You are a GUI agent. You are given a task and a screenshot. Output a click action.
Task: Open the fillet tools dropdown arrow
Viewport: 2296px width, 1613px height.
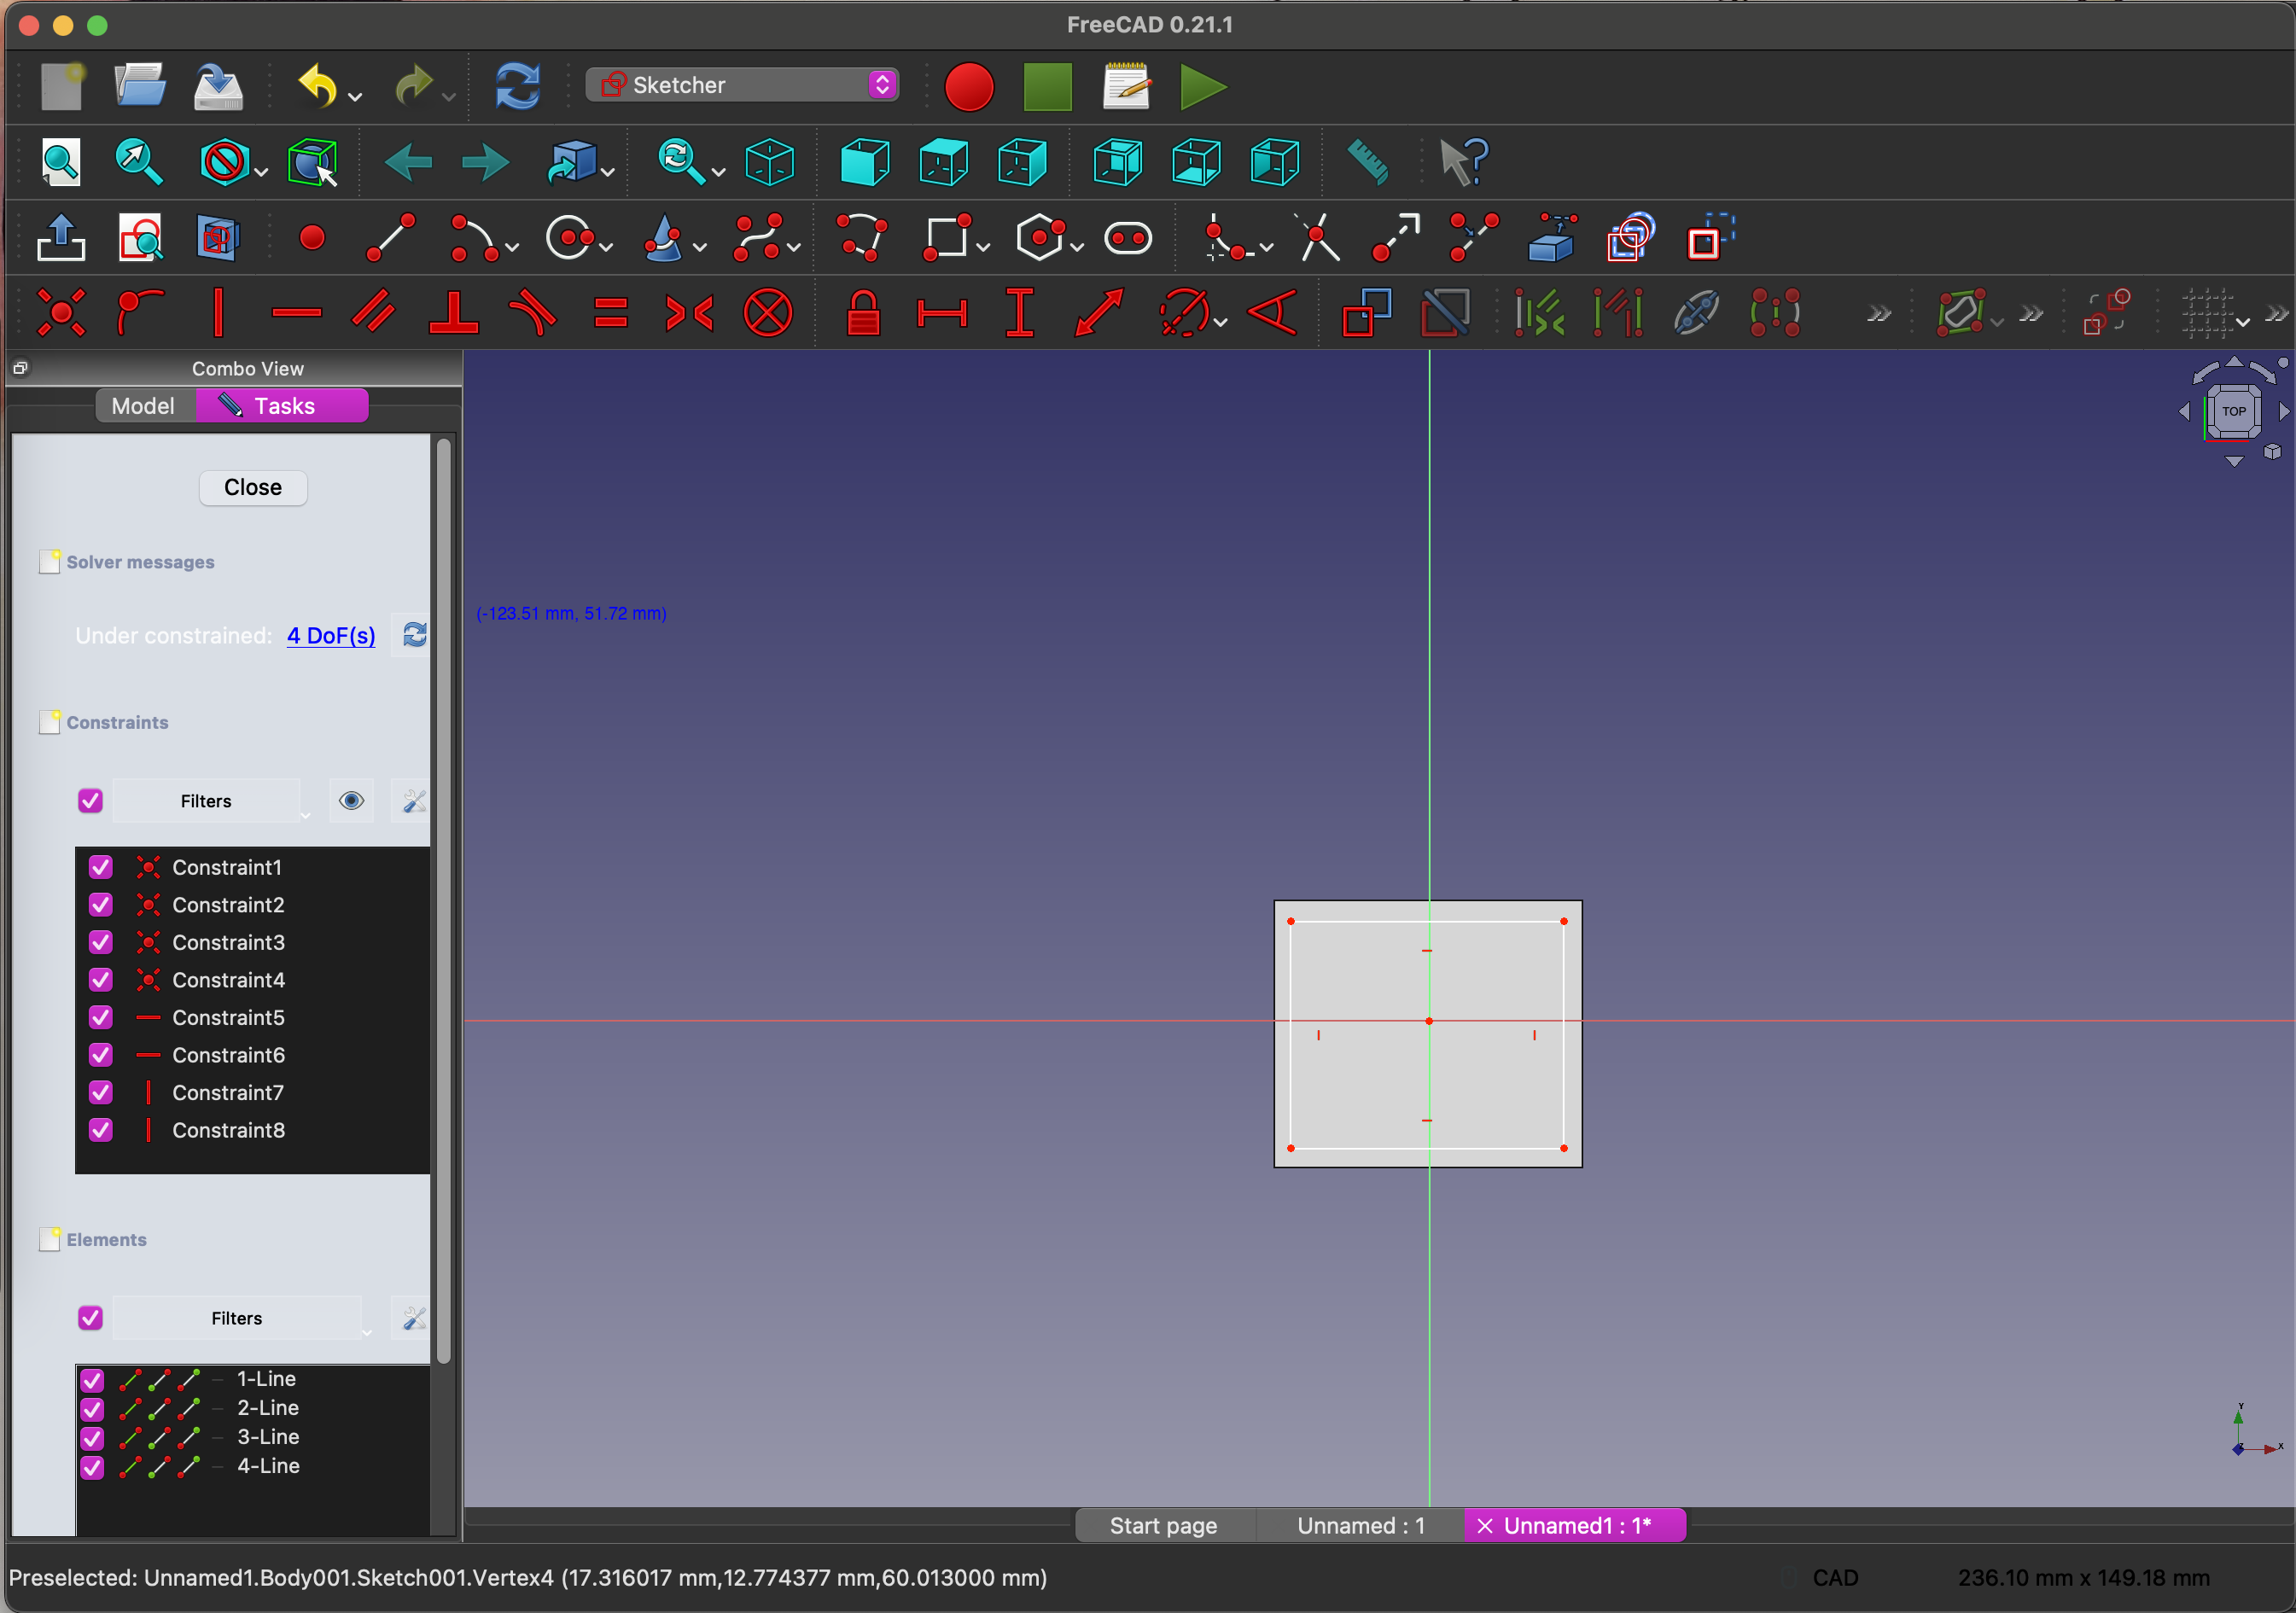pyautogui.click(x=1267, y=247)
